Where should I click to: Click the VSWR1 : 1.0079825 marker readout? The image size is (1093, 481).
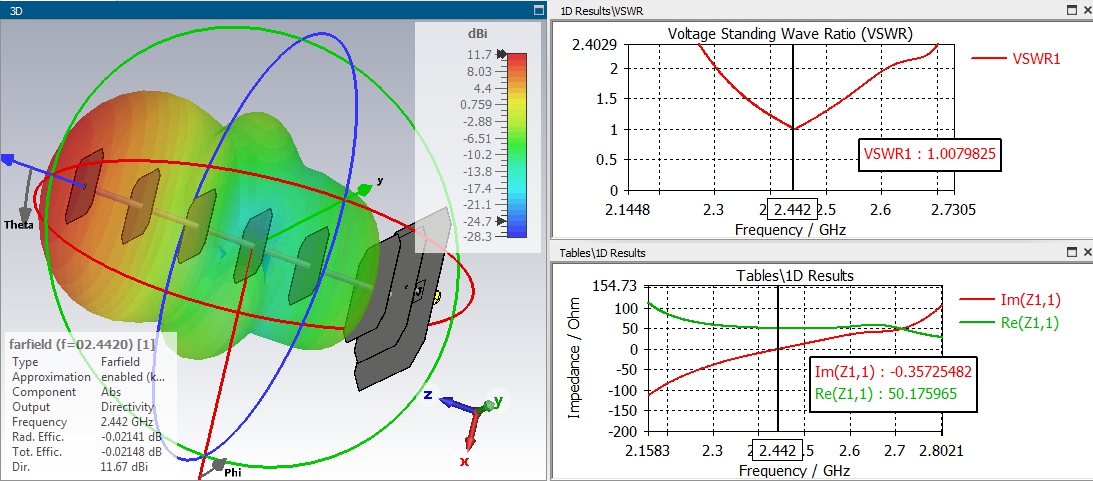930,155
